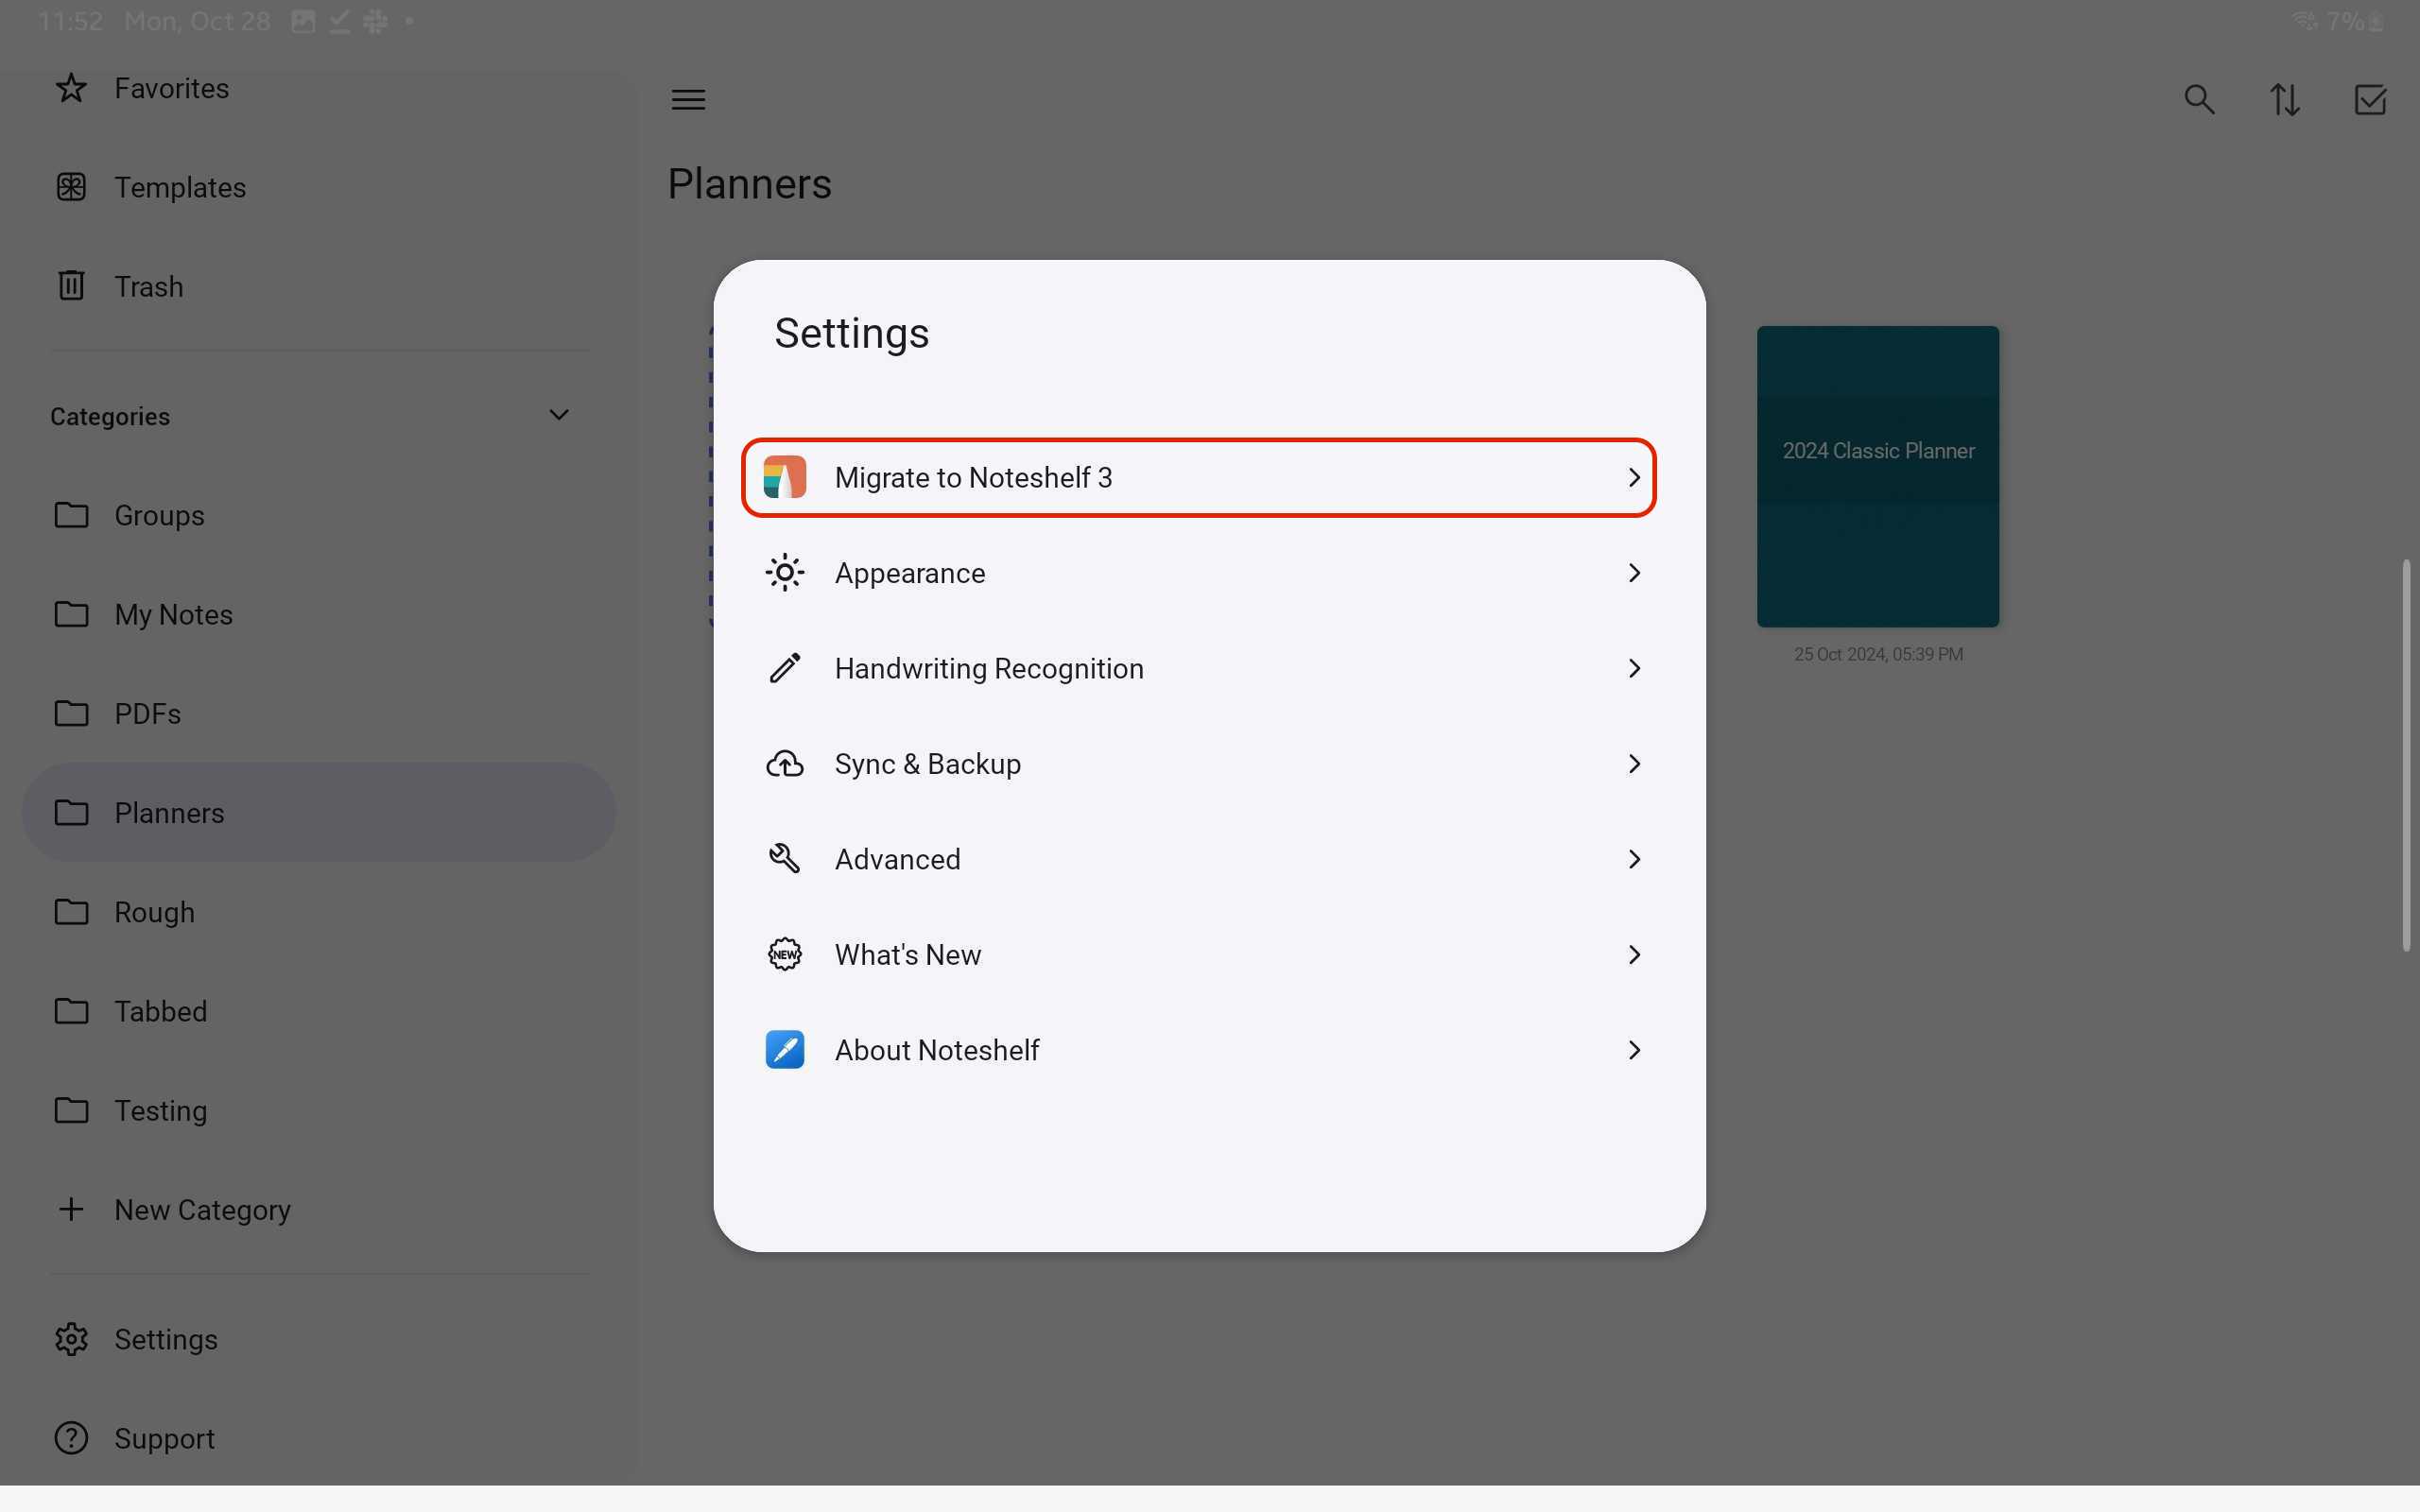2420x1512 pixels.
Task: Select the Planners category
Action: (318, 812)
